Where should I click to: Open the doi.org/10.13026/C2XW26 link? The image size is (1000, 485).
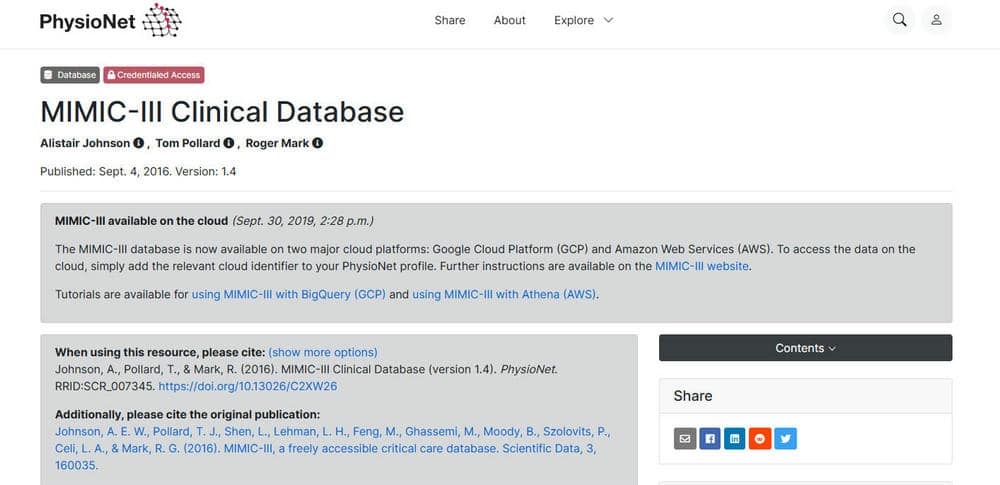coord(247,386)
